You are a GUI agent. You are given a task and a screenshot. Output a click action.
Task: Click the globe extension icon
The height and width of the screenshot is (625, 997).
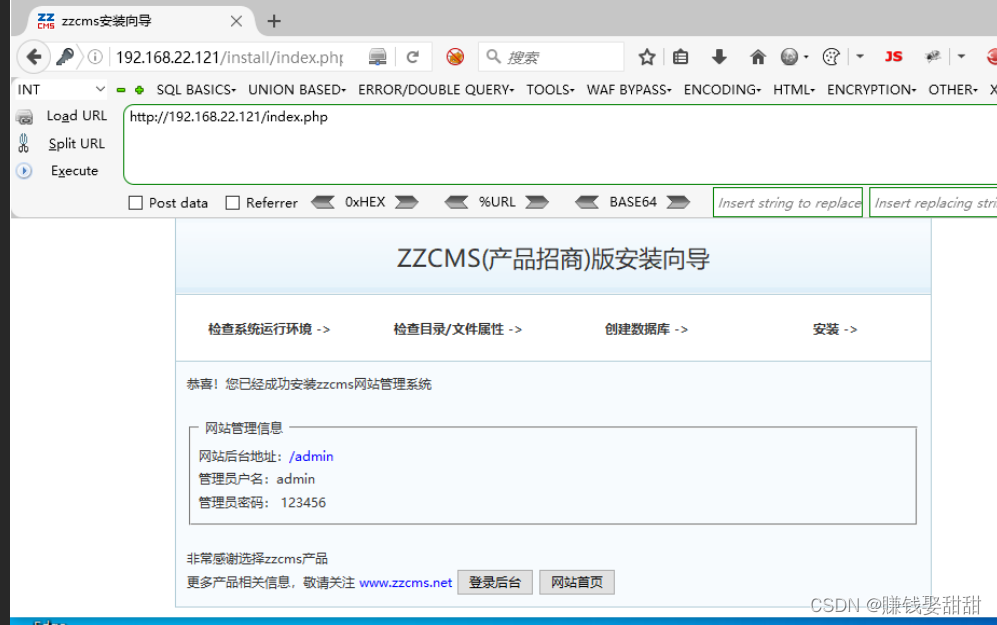pyautogui.click(x=789, y=57)
